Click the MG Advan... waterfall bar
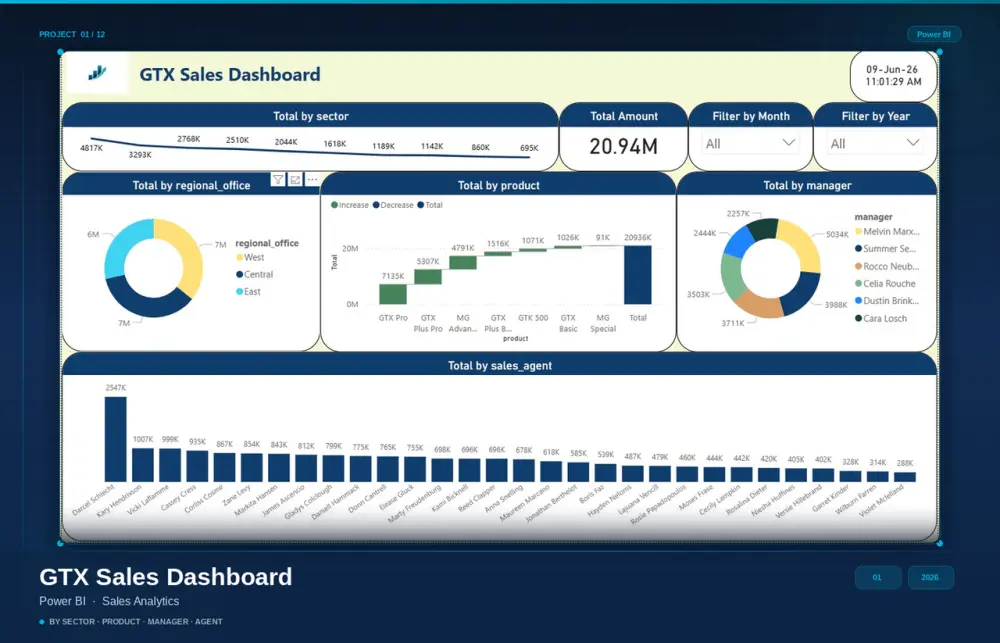This screenshot has width=1000, height=643. pos(463,263)
